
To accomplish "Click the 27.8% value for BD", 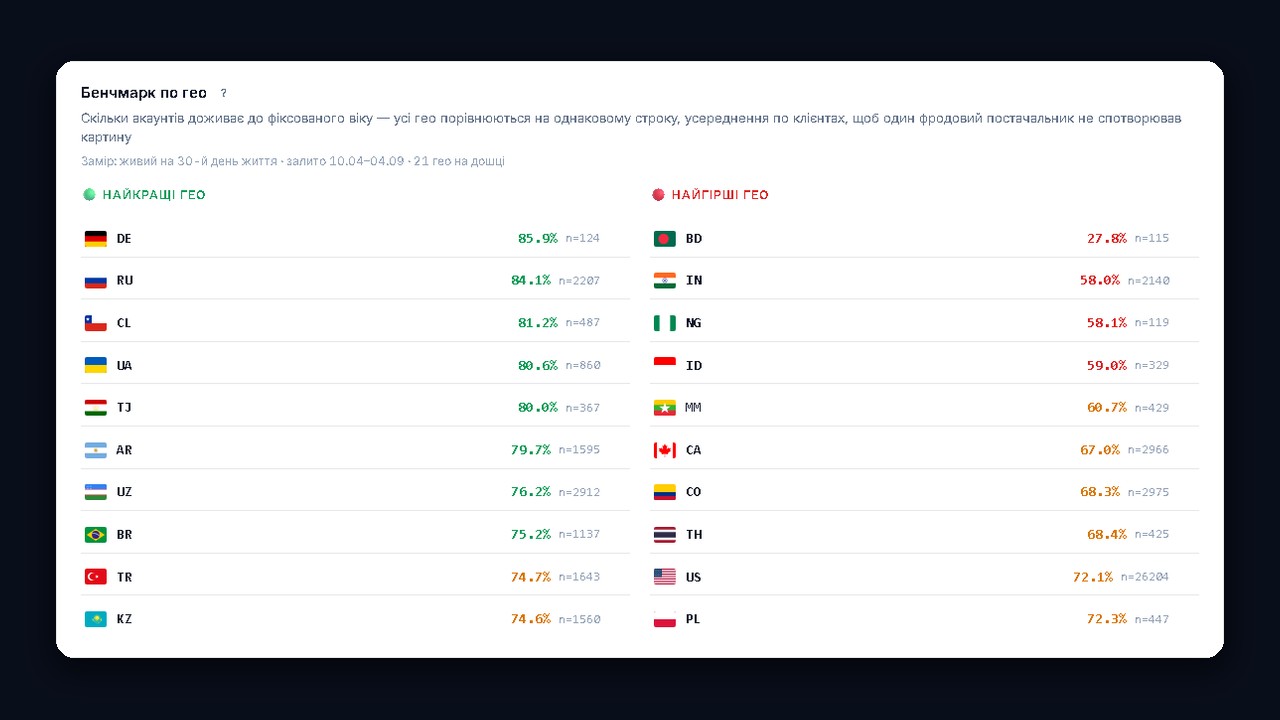I will (1107, 238).
